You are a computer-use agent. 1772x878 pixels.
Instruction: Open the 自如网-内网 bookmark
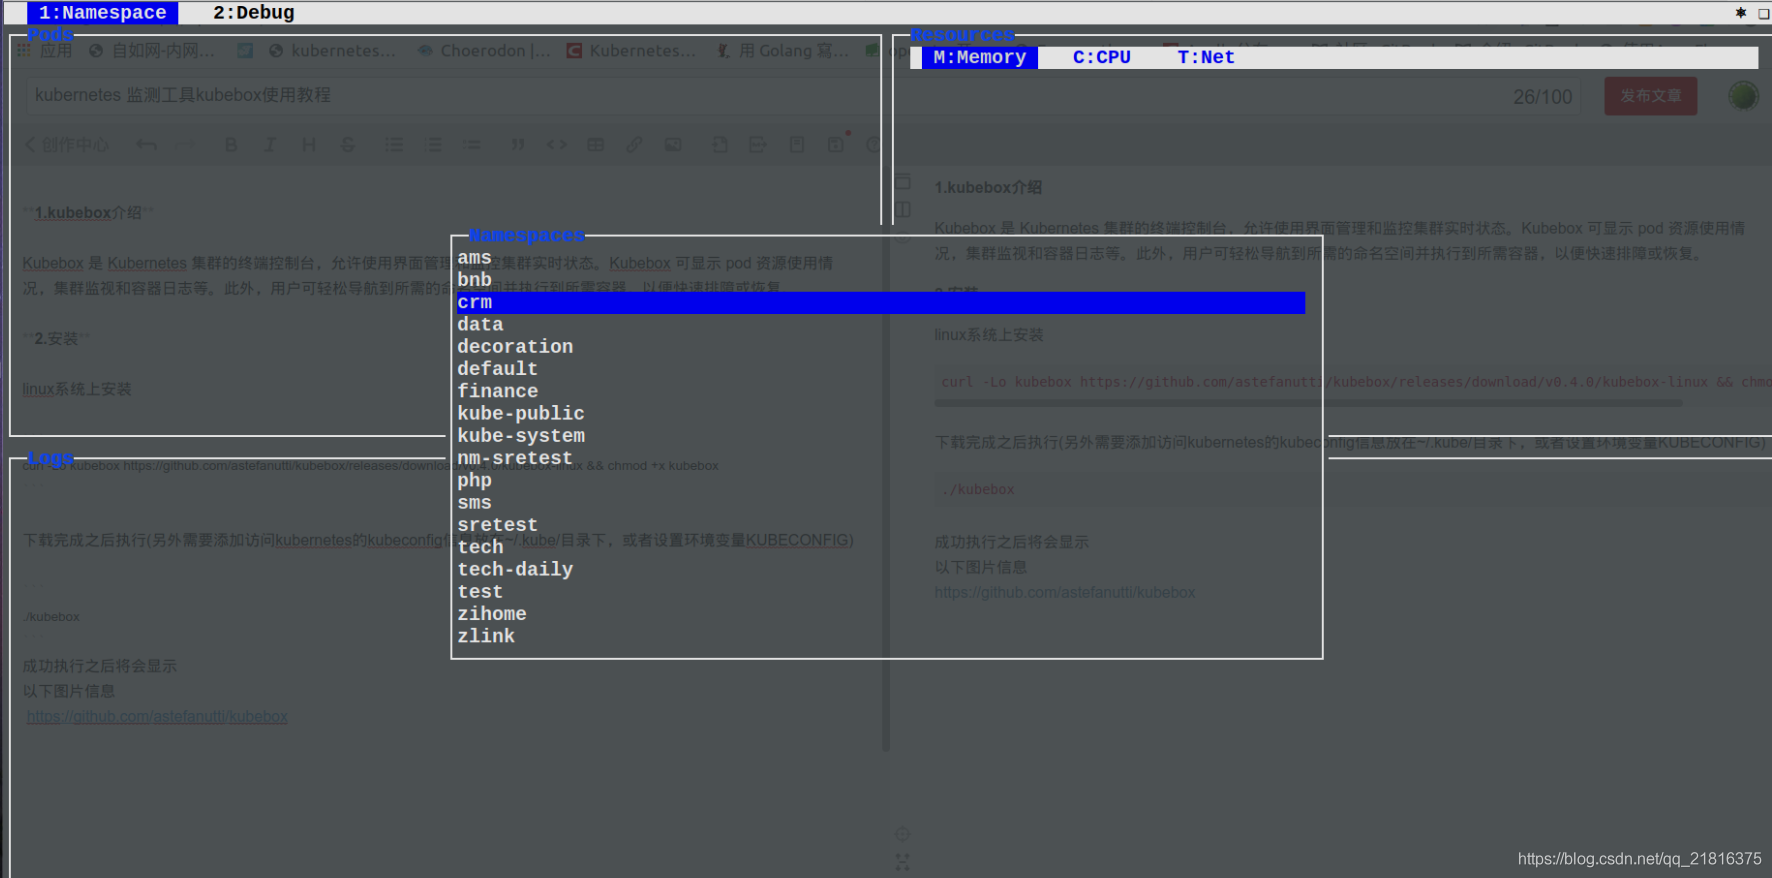point(151,50)
